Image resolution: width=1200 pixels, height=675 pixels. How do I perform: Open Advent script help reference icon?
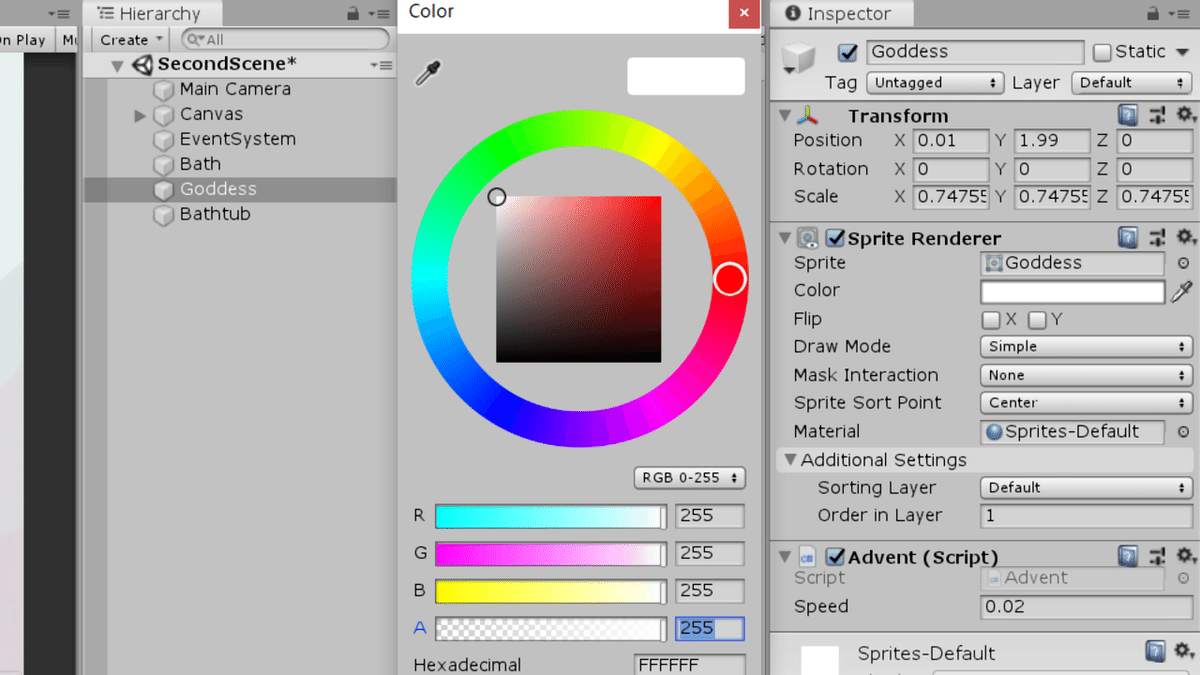coord(1128,557)
